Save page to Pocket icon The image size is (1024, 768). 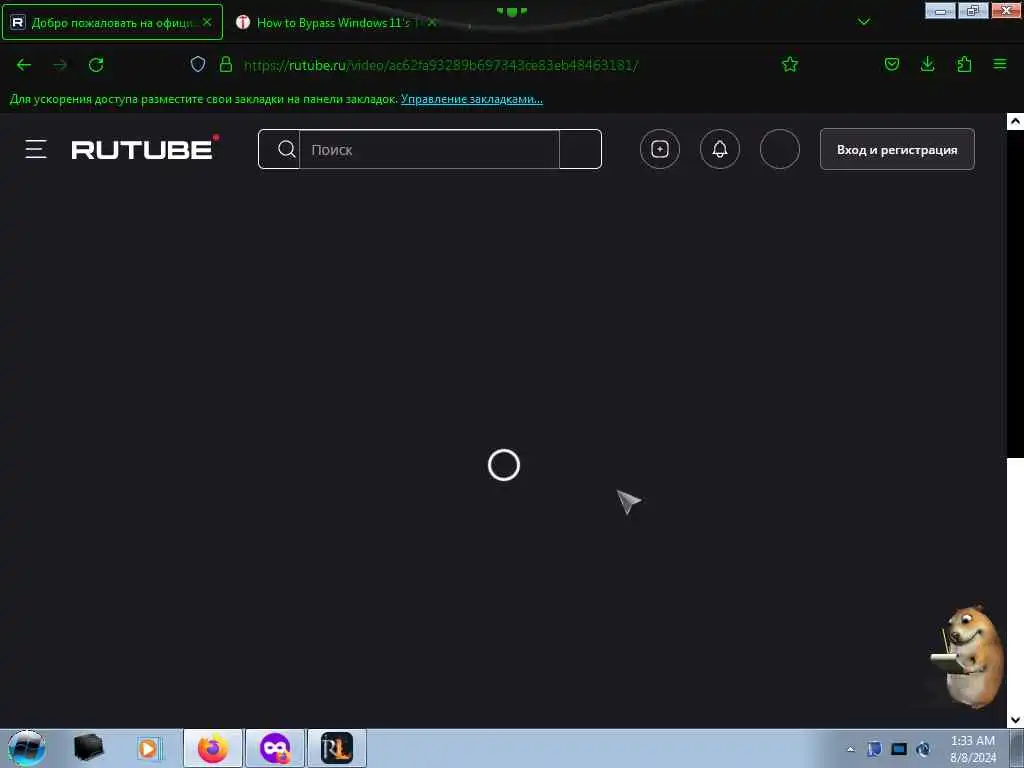tap(892, 64)
